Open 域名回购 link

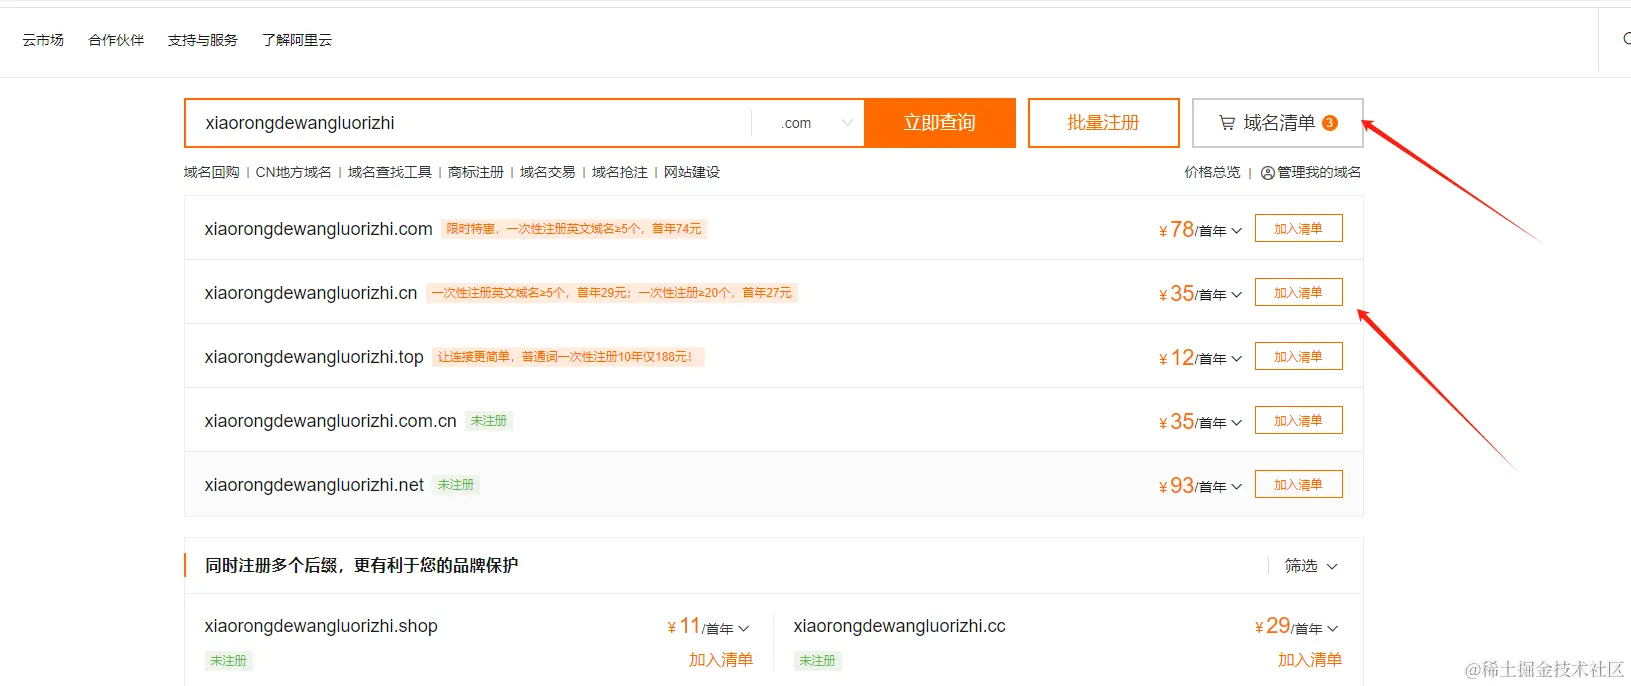pos(212,173)
